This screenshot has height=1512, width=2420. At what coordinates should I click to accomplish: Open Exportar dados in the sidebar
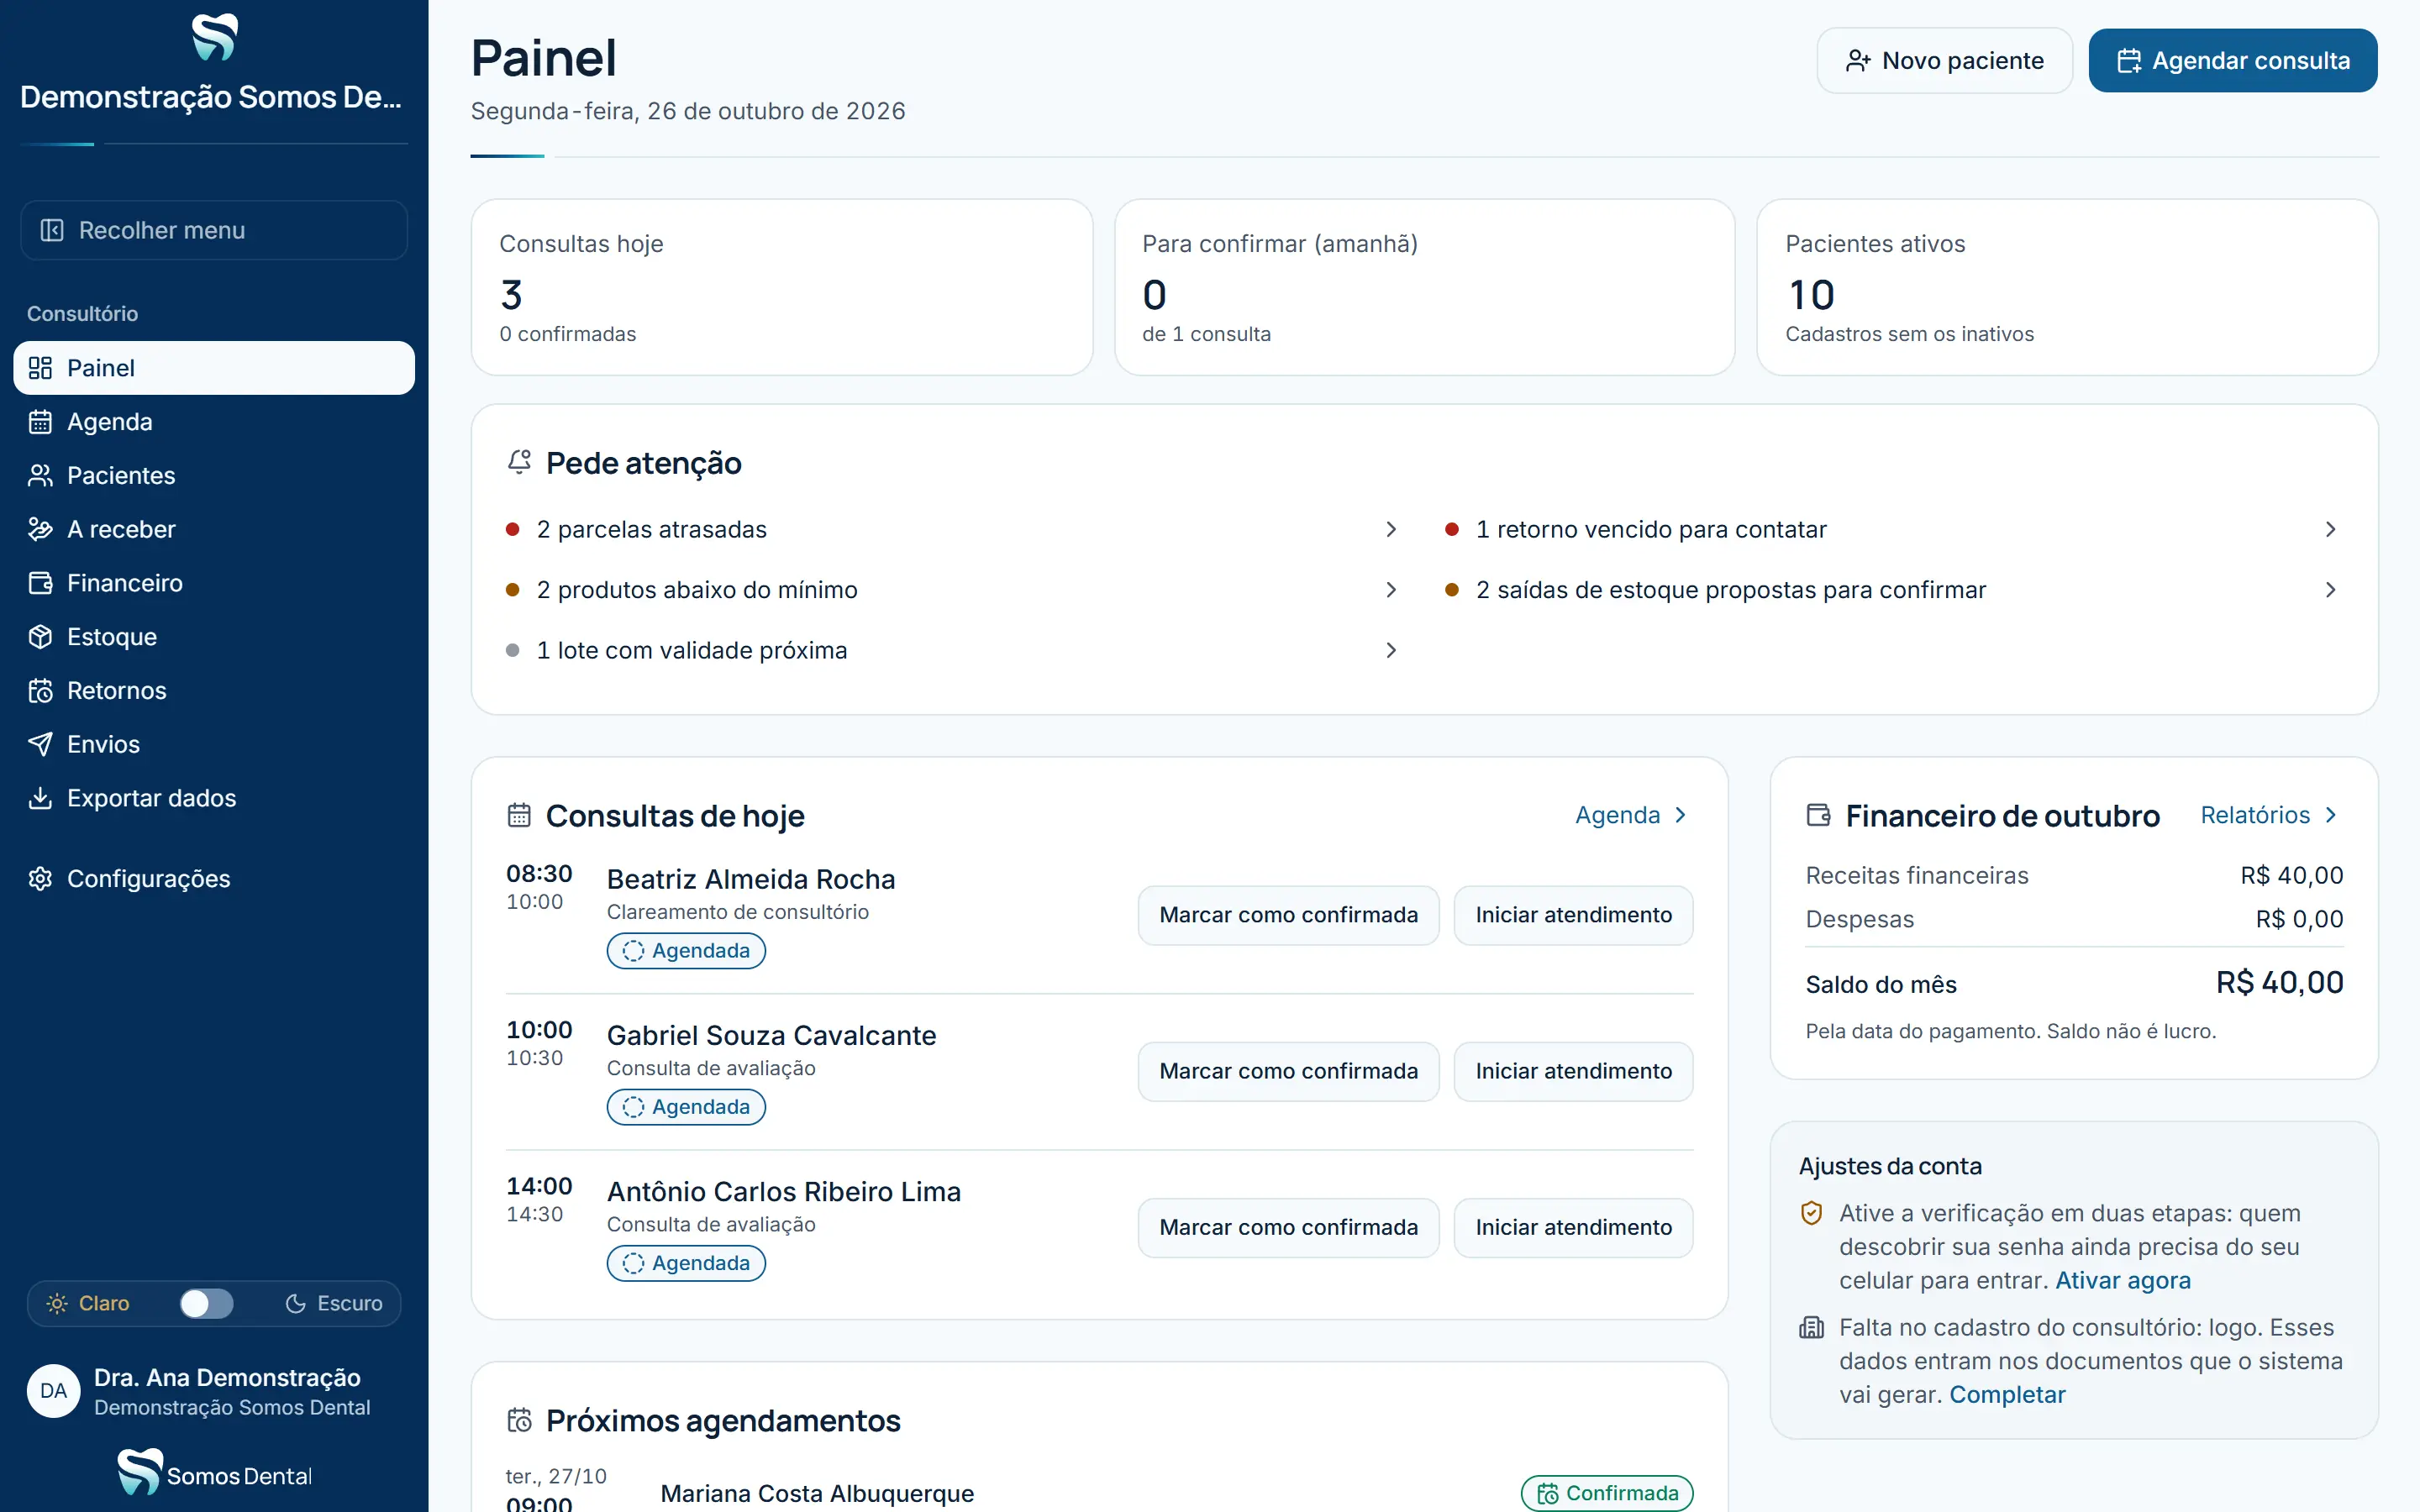click(214, 798)
